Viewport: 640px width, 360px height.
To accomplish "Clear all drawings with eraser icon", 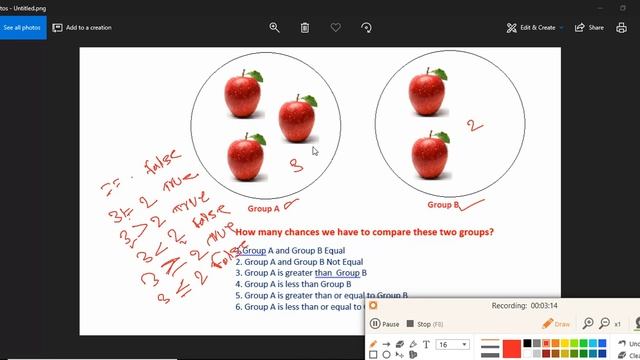I will [629, 355].
